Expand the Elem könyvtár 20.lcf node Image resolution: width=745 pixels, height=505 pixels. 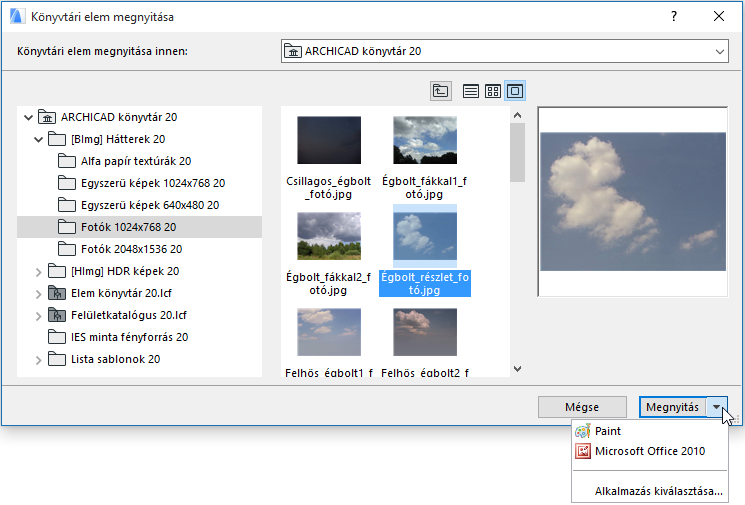[x=38, y=294]
